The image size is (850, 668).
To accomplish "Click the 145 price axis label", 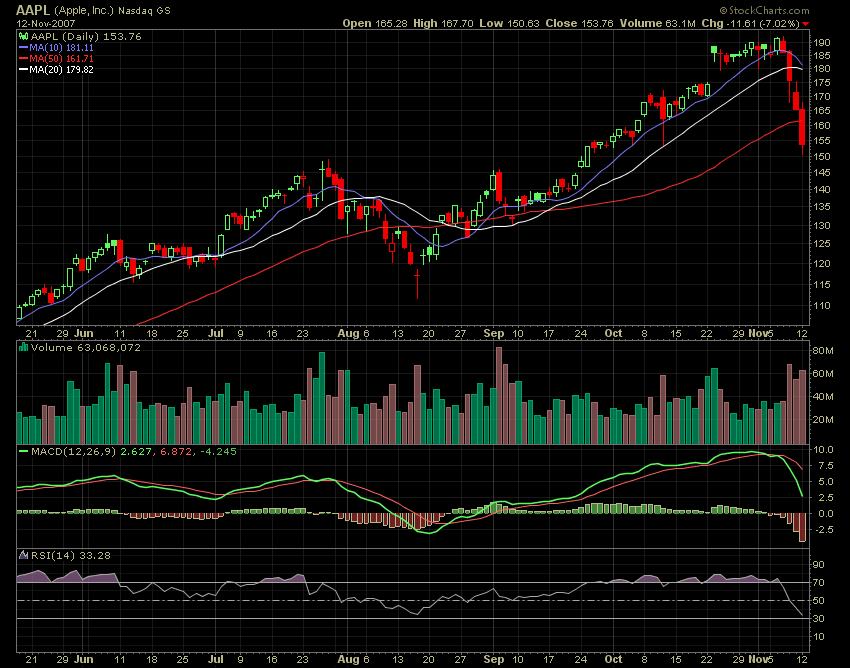I will point(821,172).
